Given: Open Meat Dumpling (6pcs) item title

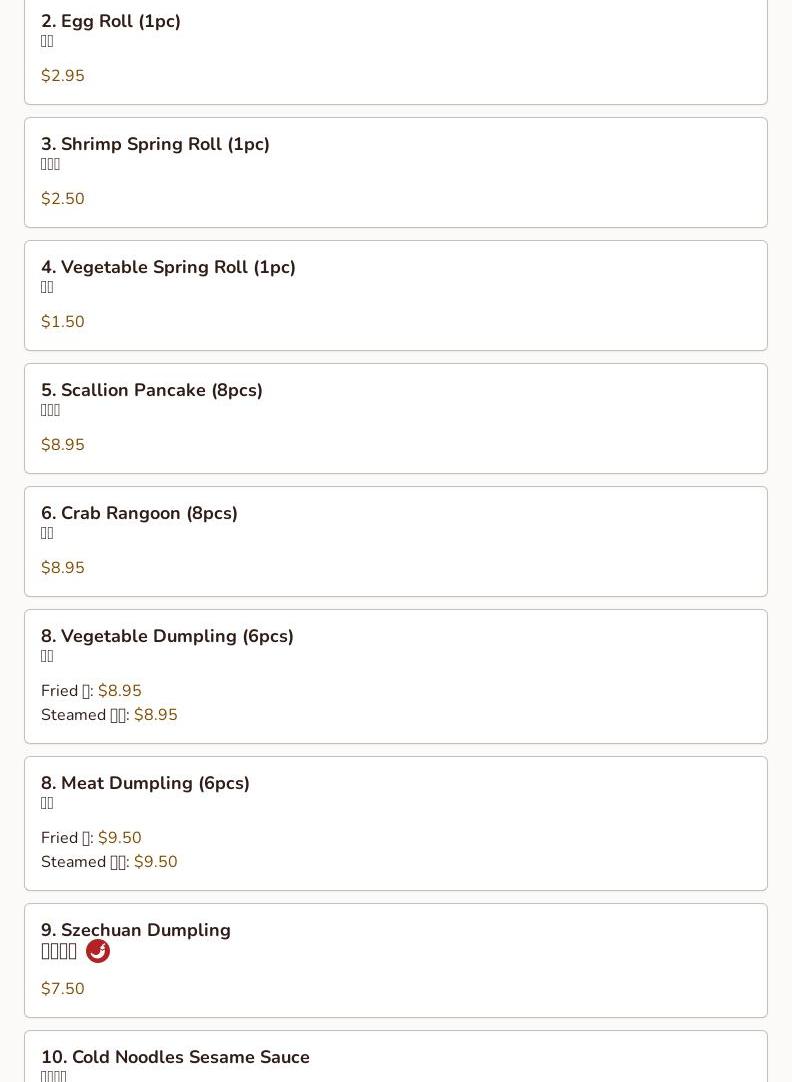Looking at the screenshot, I should coord(145,783).
